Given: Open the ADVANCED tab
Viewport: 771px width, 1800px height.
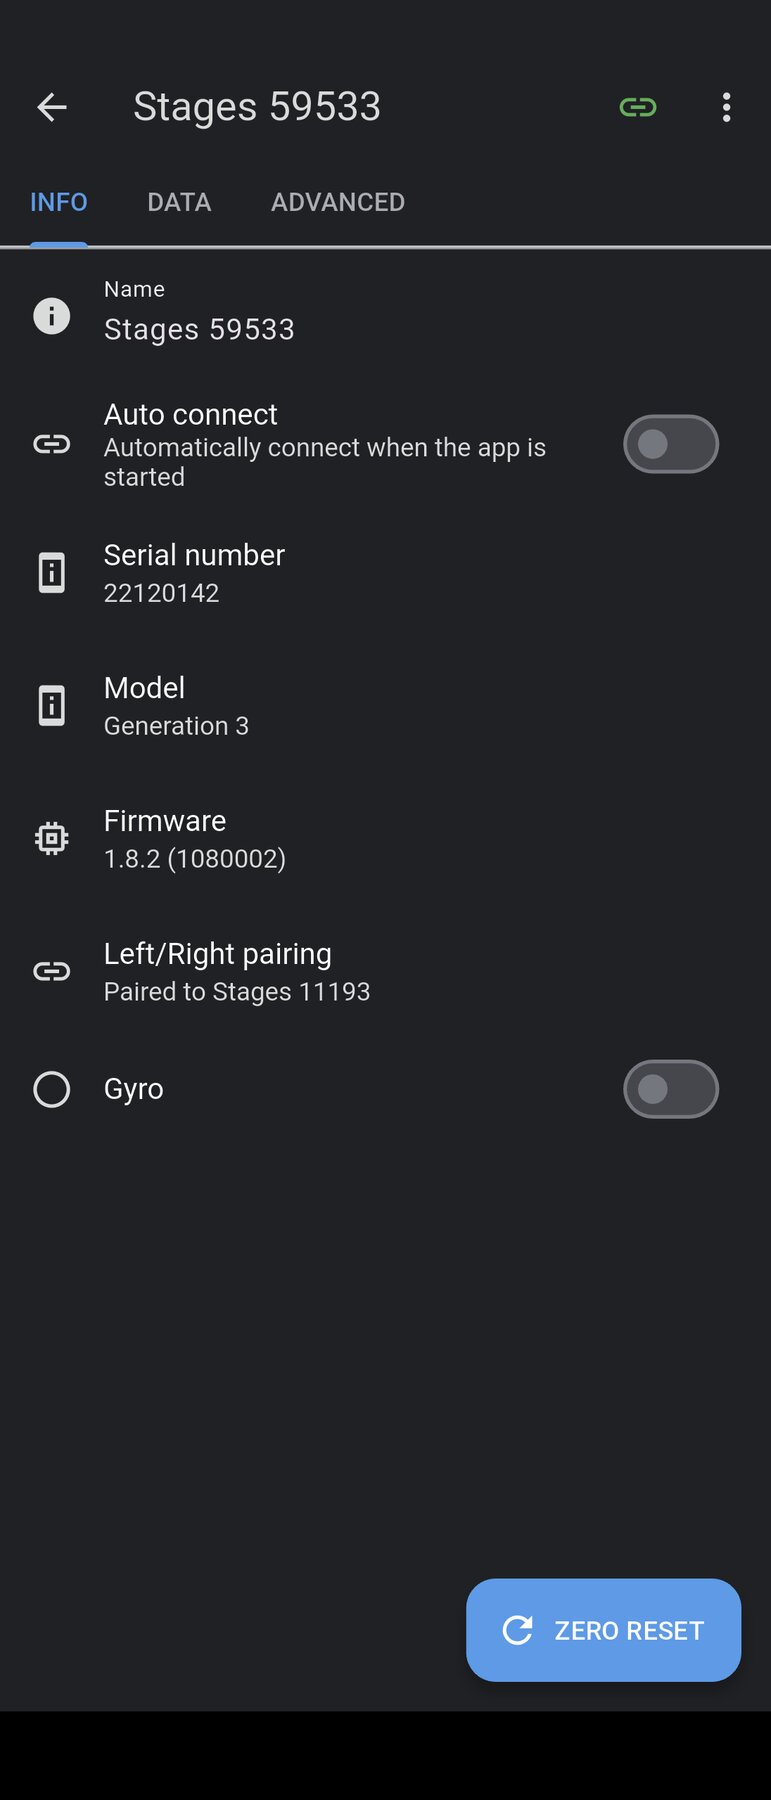Looking at the screenshot, I should [x=338, y=202].
